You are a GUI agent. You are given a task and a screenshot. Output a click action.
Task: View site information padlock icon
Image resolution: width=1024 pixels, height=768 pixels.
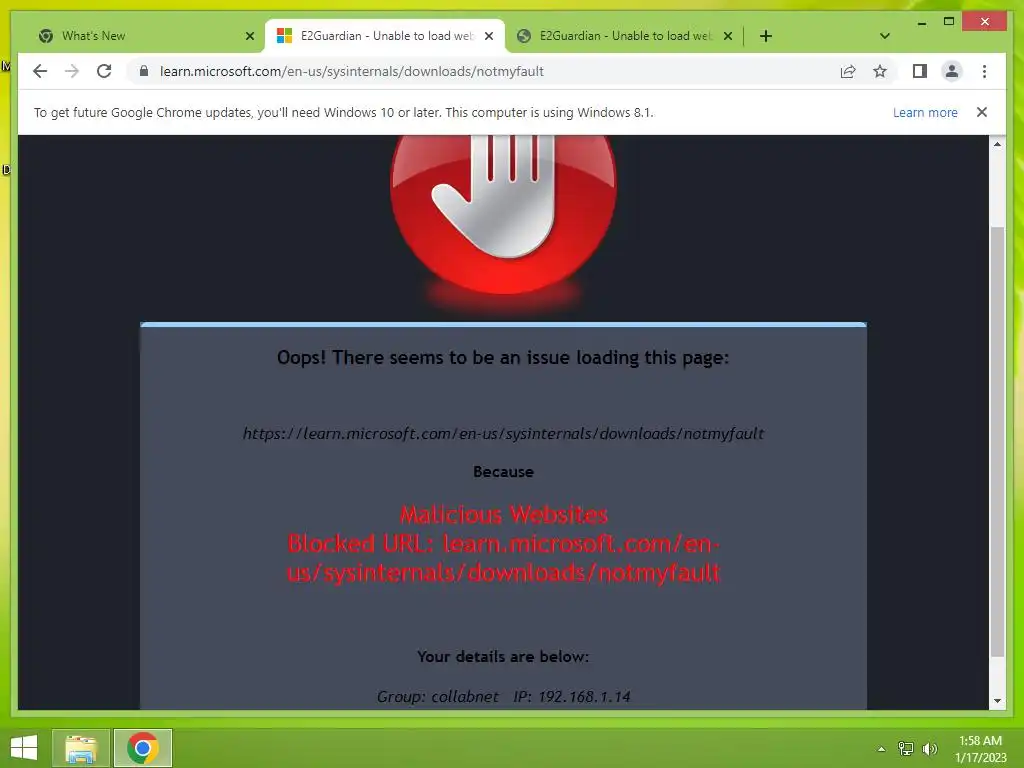pyautogui.click(x=144, y=71)
